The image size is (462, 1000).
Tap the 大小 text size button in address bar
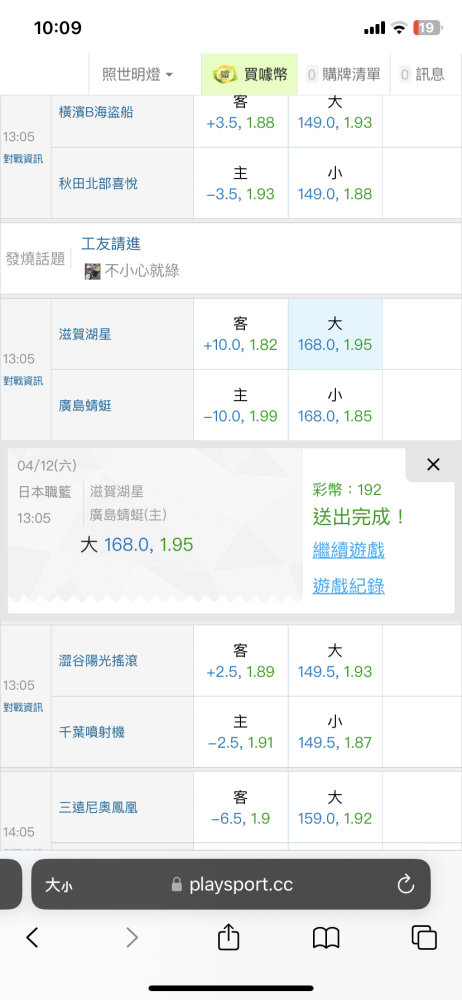point(59,885)
